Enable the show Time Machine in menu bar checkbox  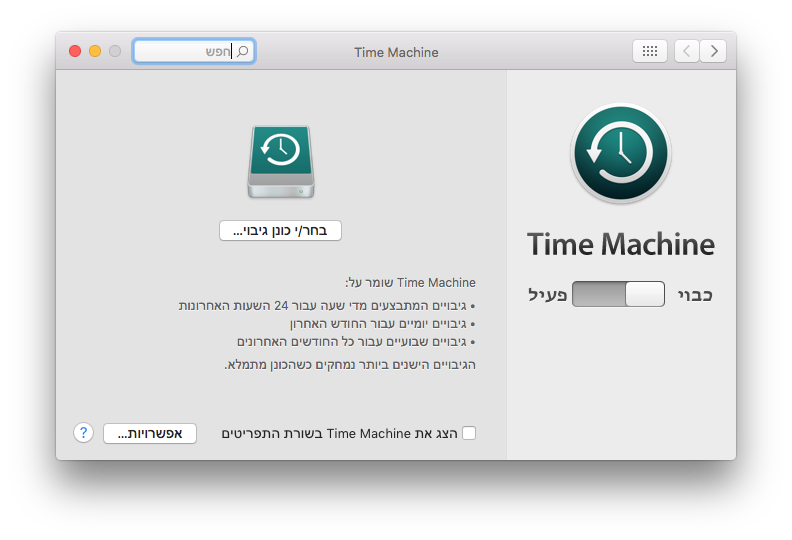tap(469, 433)
